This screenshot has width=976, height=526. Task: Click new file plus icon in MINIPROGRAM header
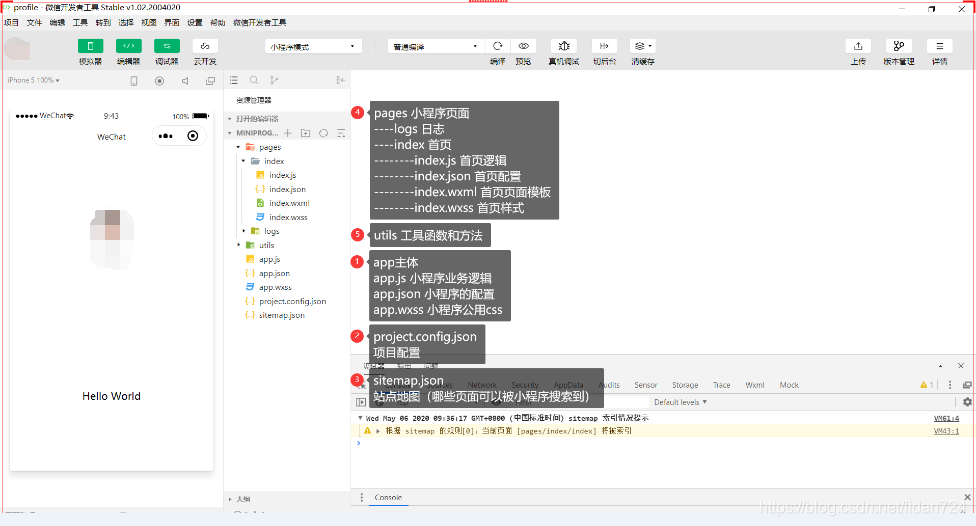[x=288, y=133]
